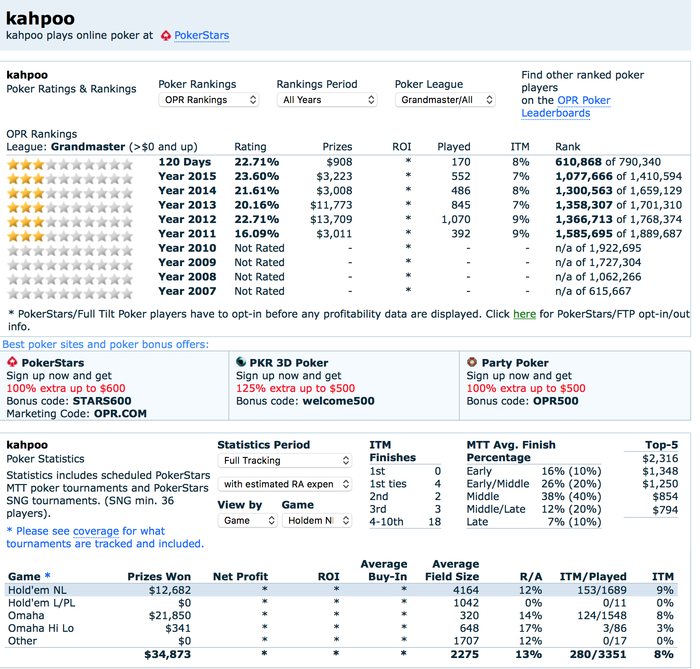Viewport: 700px width, 669px height.
Task: Click the PokerStars logo icon in bonus offers
Action: (12, 362)
